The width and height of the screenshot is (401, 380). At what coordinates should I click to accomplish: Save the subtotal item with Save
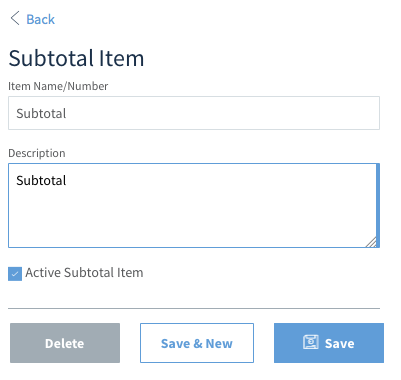[329, 343]
